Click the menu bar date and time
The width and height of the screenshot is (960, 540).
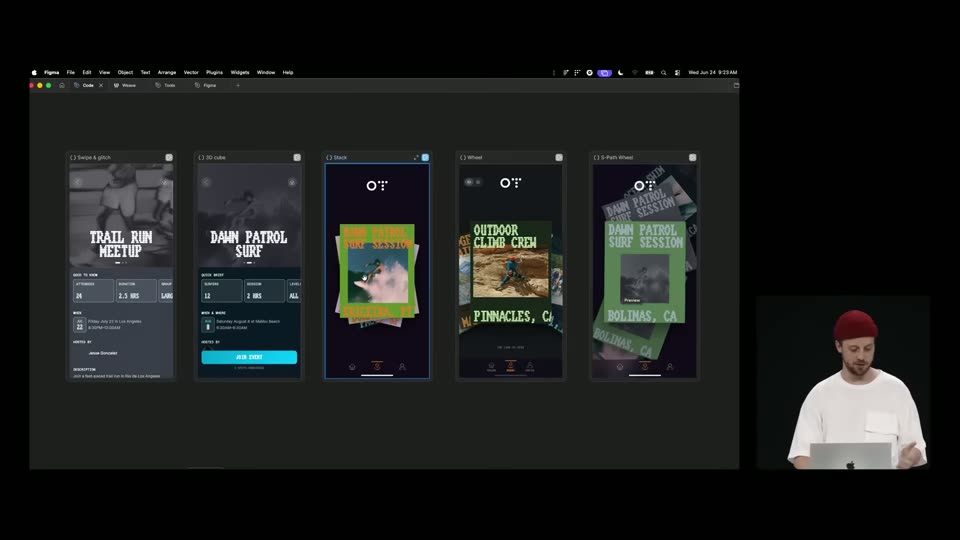[713, 72]
